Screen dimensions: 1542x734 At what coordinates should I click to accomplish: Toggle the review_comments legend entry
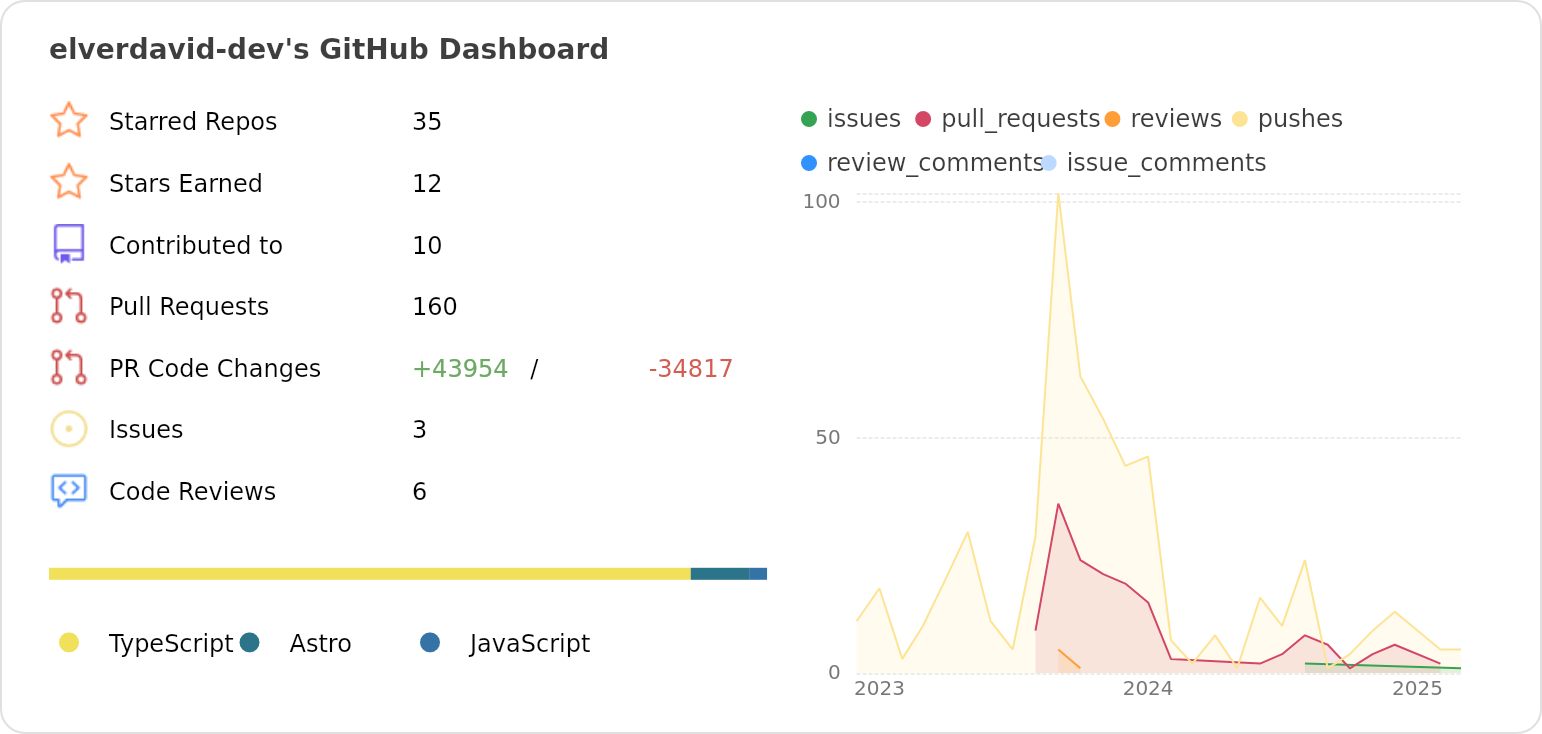[x=922, y=163]
